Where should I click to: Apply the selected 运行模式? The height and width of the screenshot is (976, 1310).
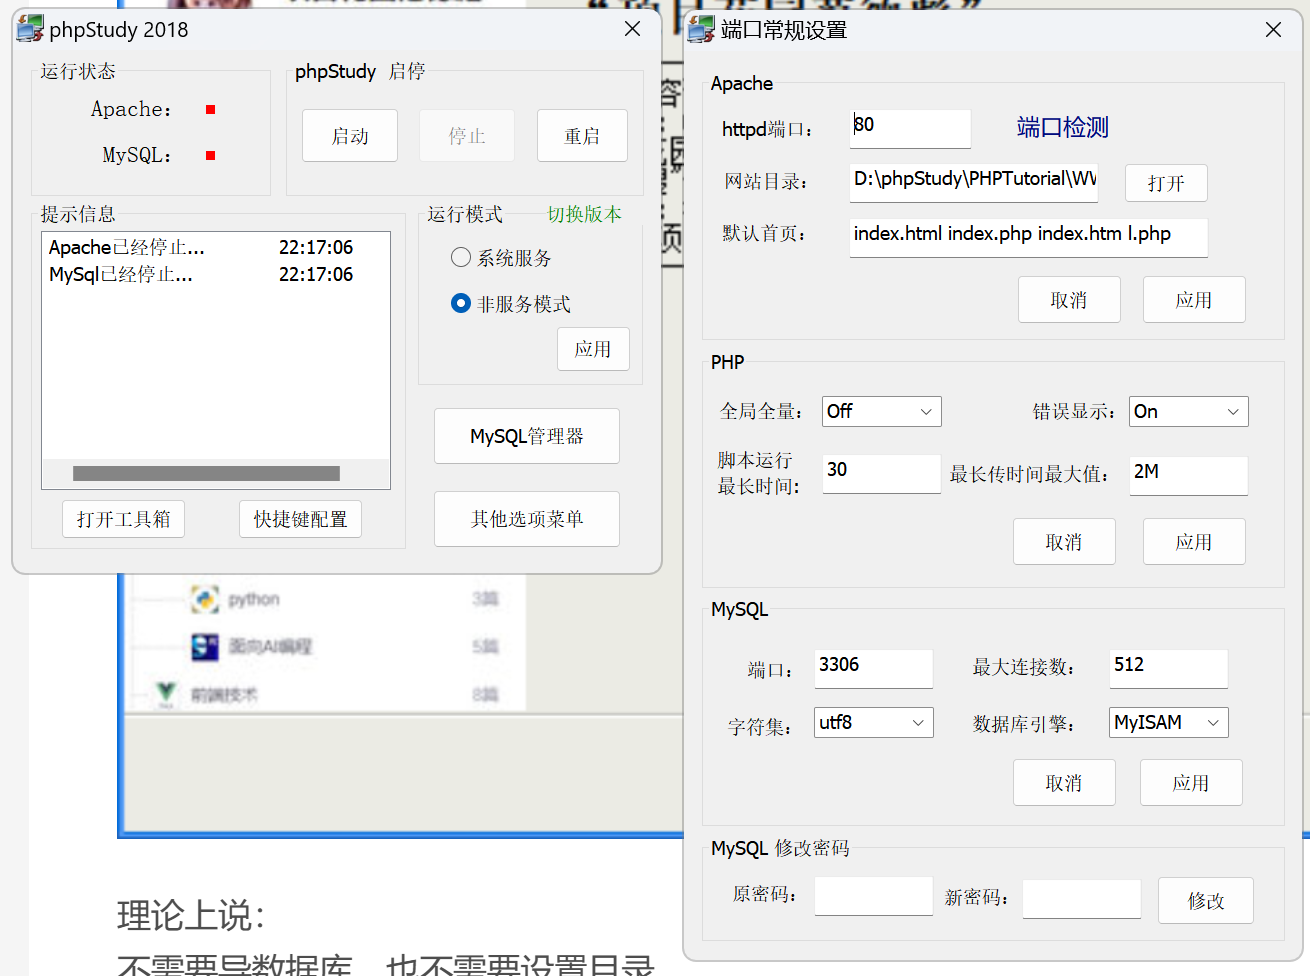(593, 349)
